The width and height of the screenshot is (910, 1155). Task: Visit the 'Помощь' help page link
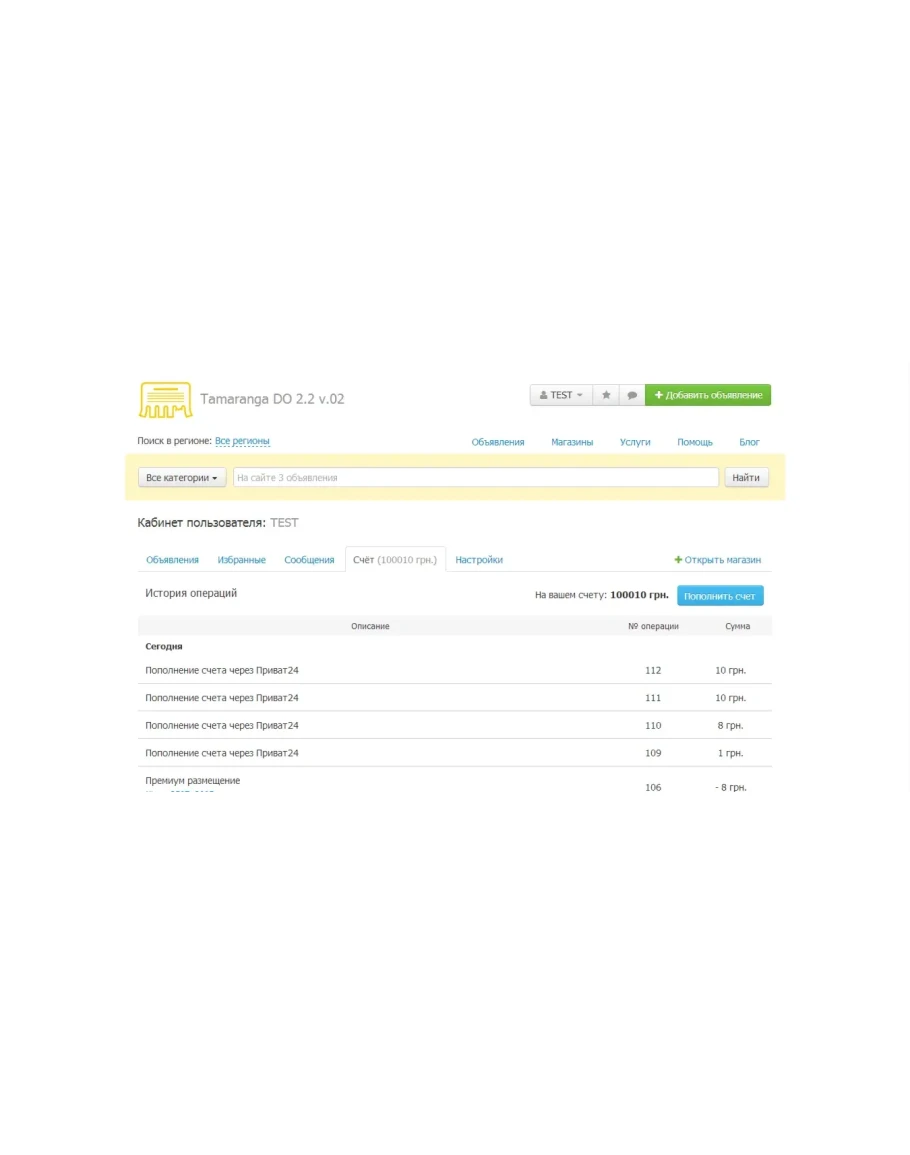[x=695, y=442]
